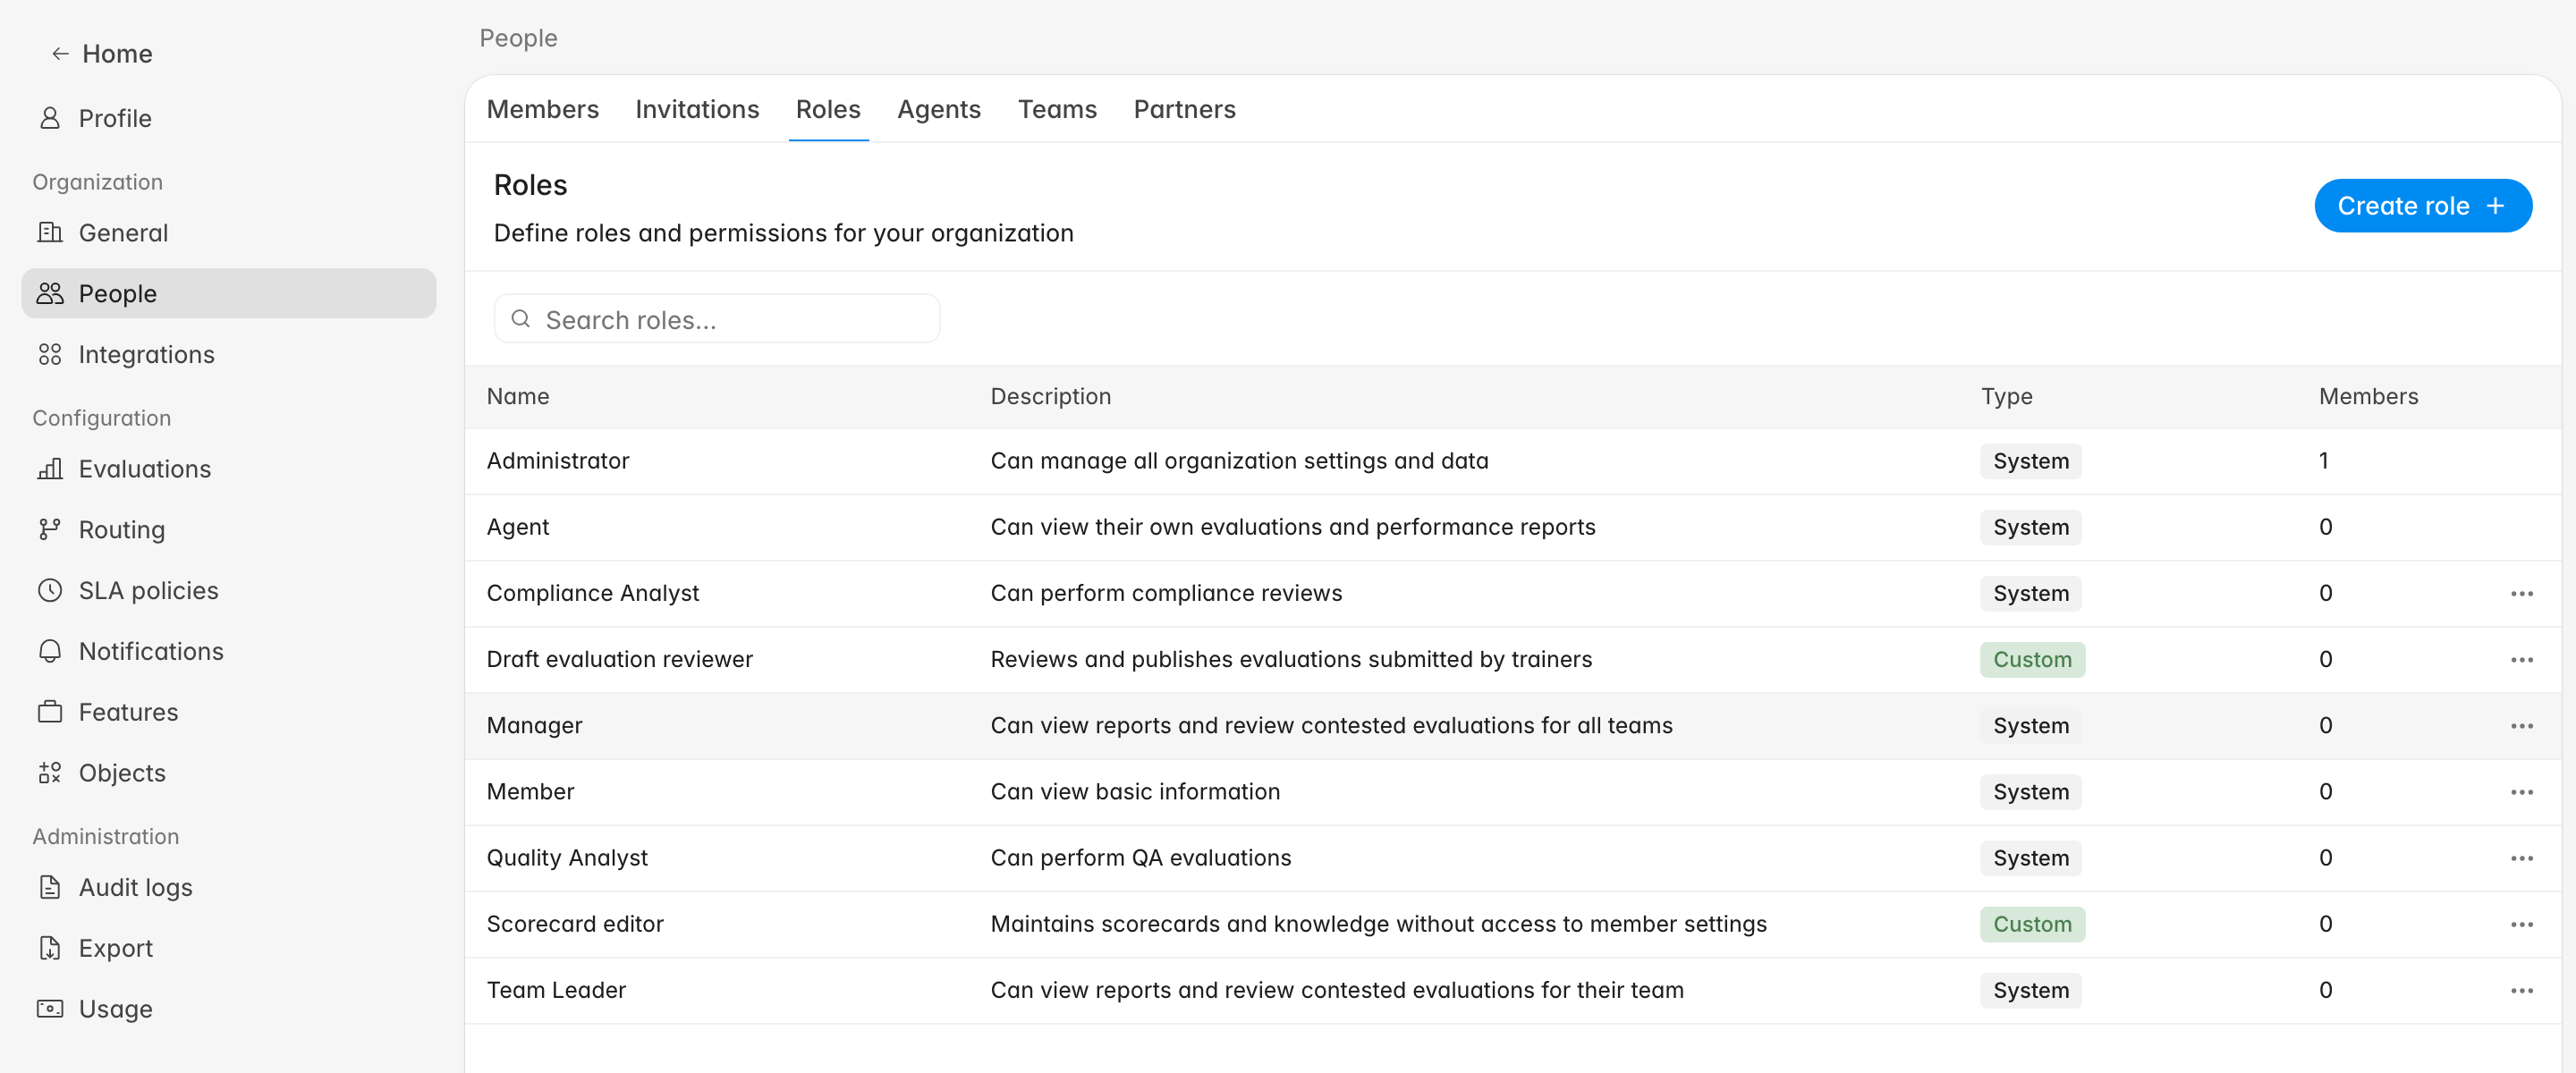This screenshot has height=1073, width=2576.
Task: Select the Roles tab
Action: [828, 109]
